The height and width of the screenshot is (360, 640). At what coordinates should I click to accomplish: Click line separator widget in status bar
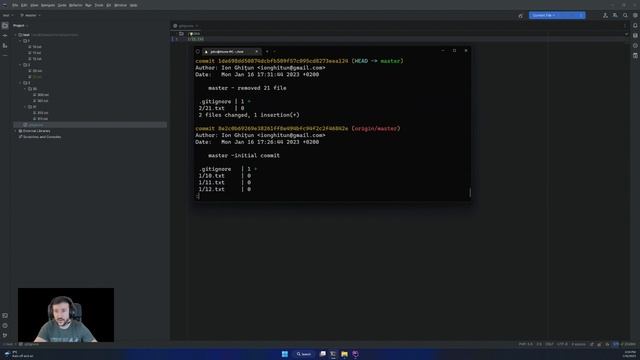(x=549, y=344)
